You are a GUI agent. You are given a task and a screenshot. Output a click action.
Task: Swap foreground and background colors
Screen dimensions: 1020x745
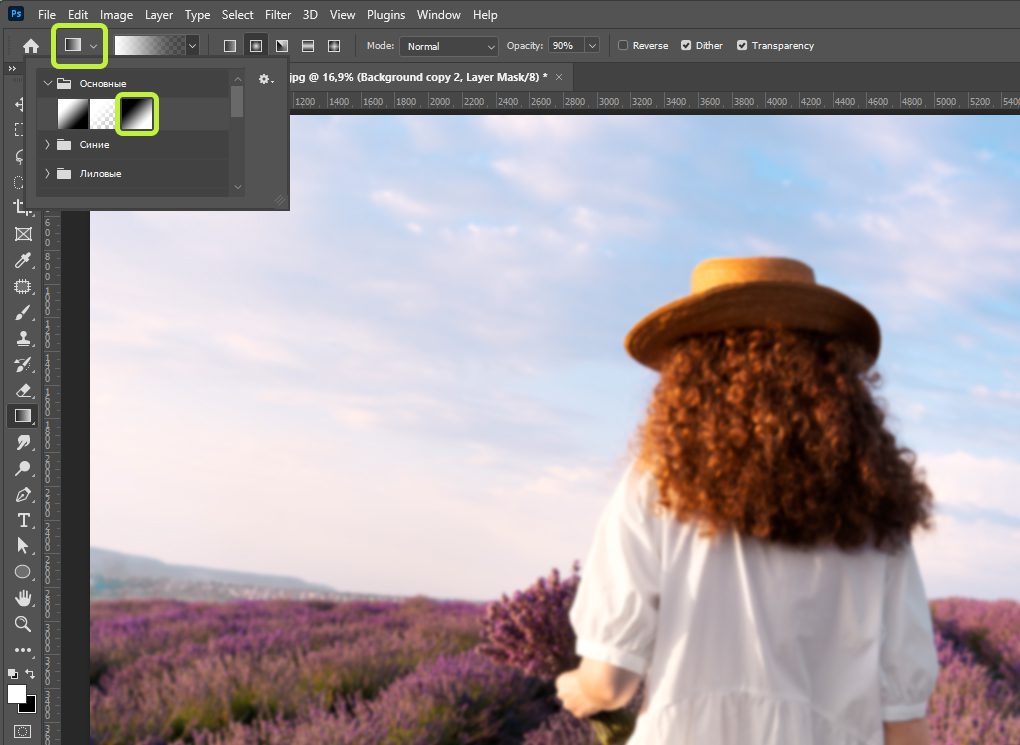(30, 673)
